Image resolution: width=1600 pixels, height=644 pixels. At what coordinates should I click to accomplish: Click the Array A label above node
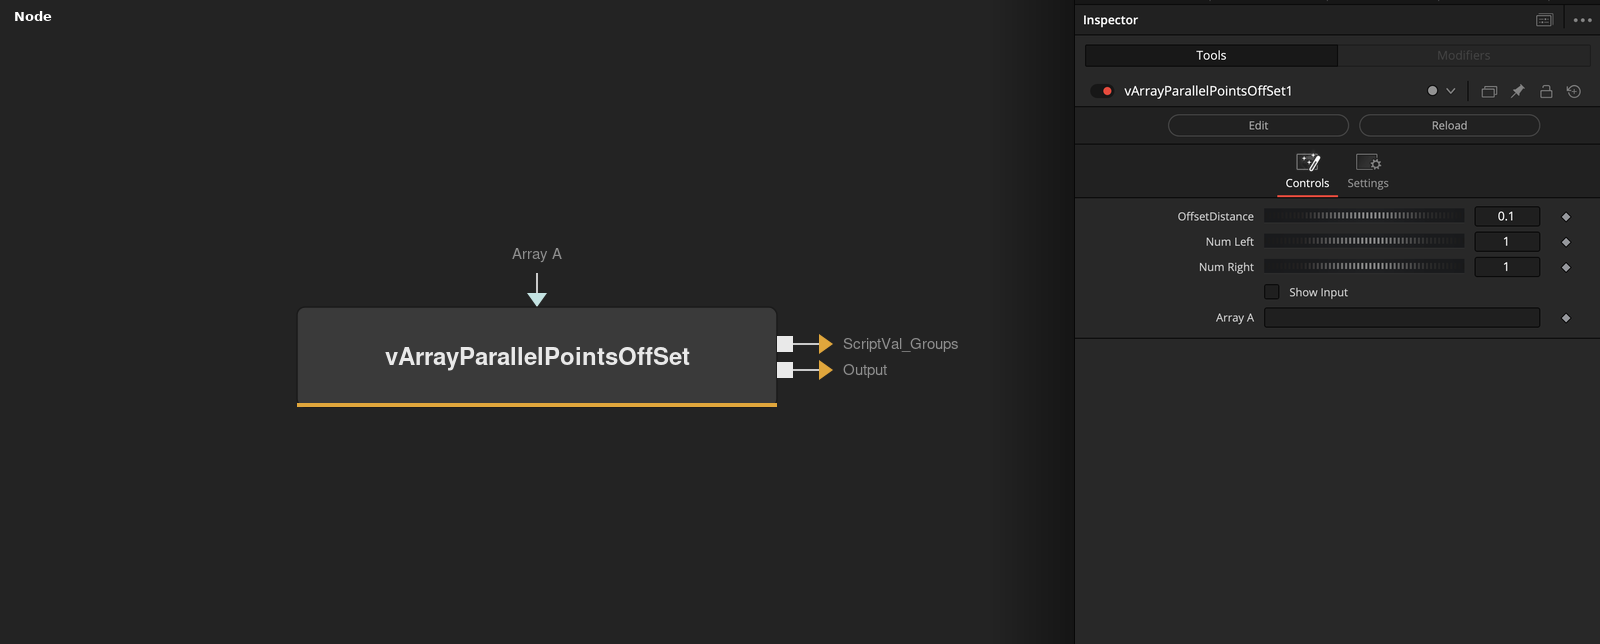(x=537, y=254)
